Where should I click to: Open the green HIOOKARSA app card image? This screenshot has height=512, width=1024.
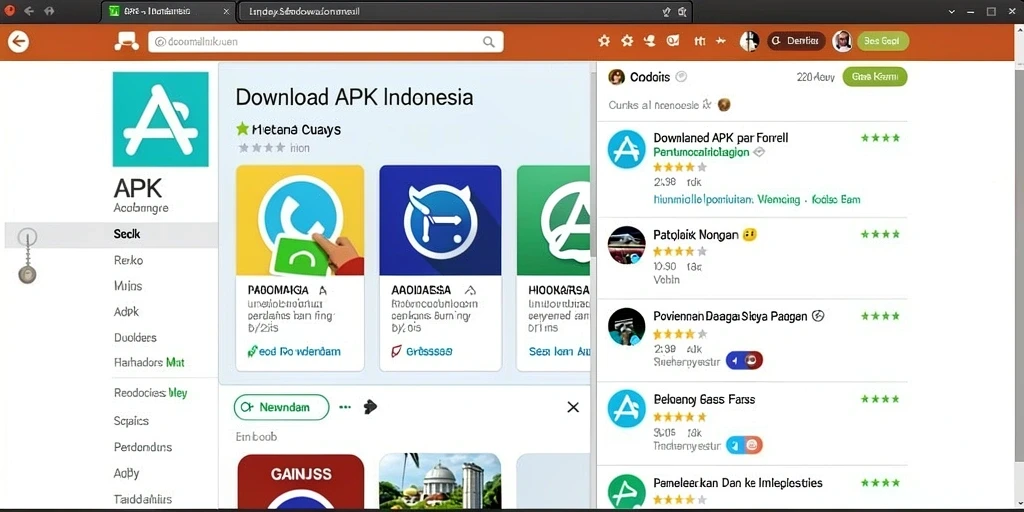click(553, 220)
